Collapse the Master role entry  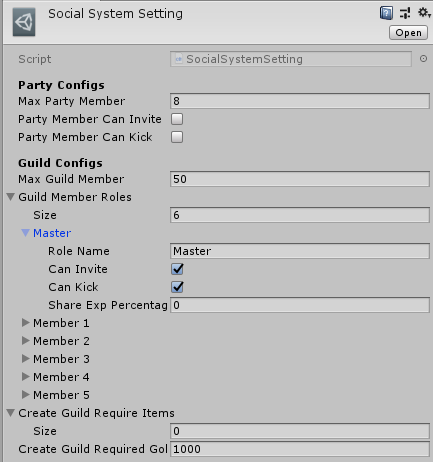25,233
